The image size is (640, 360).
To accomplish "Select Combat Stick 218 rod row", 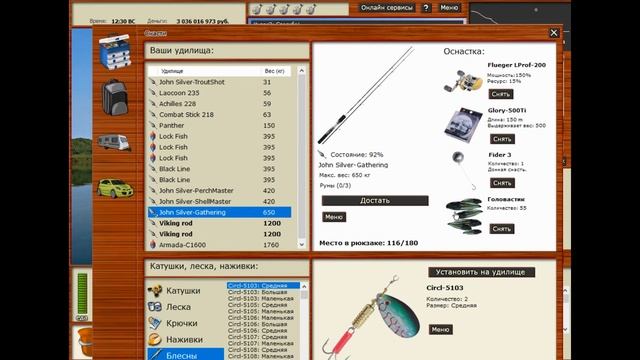I will 219,115.
